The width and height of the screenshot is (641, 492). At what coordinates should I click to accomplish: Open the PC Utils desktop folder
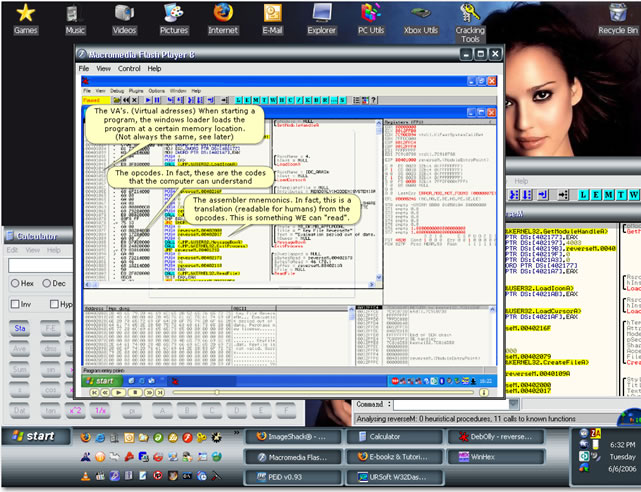click(371, 19)
